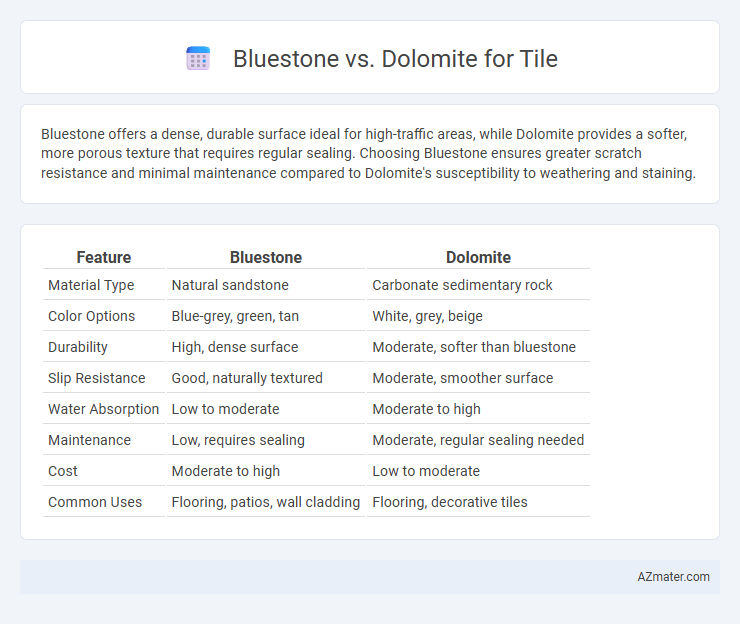Viewport: 740px width, 624px height.
Task: Open the AZmater.com footer link
Action: click(673, 577)
